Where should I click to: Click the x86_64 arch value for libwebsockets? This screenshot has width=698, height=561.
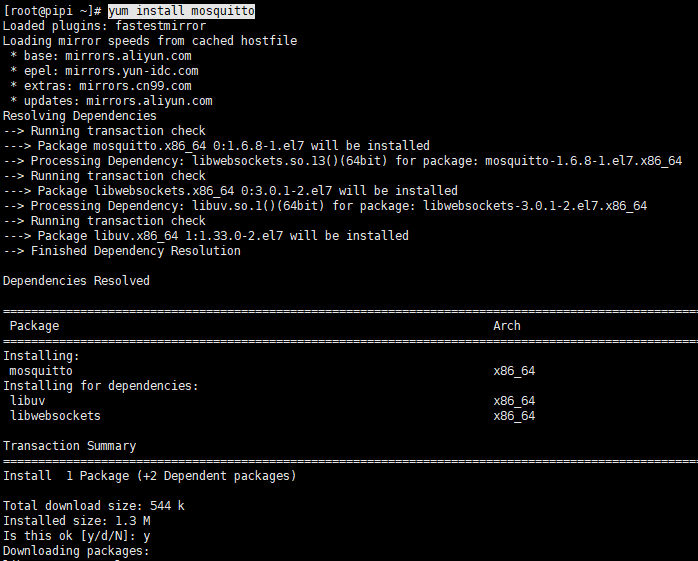coord(514,416)
